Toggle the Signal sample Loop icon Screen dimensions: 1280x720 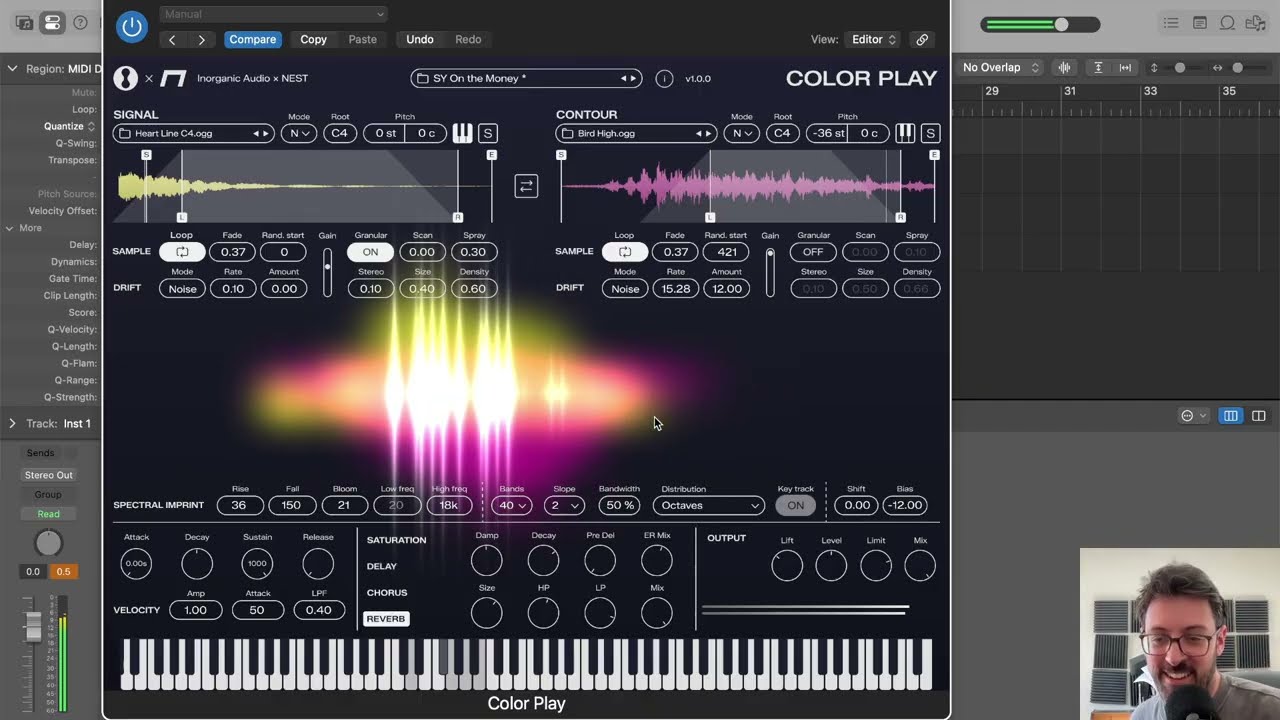point(182,252)
